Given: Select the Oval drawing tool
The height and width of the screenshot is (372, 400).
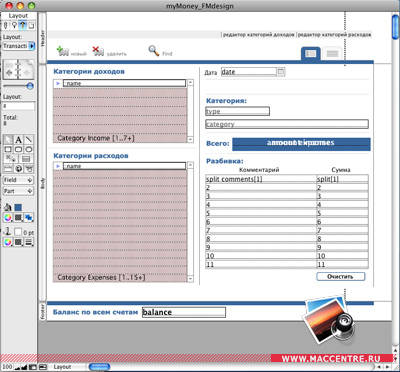Looking at the screenshot, I should click(29, 149).
